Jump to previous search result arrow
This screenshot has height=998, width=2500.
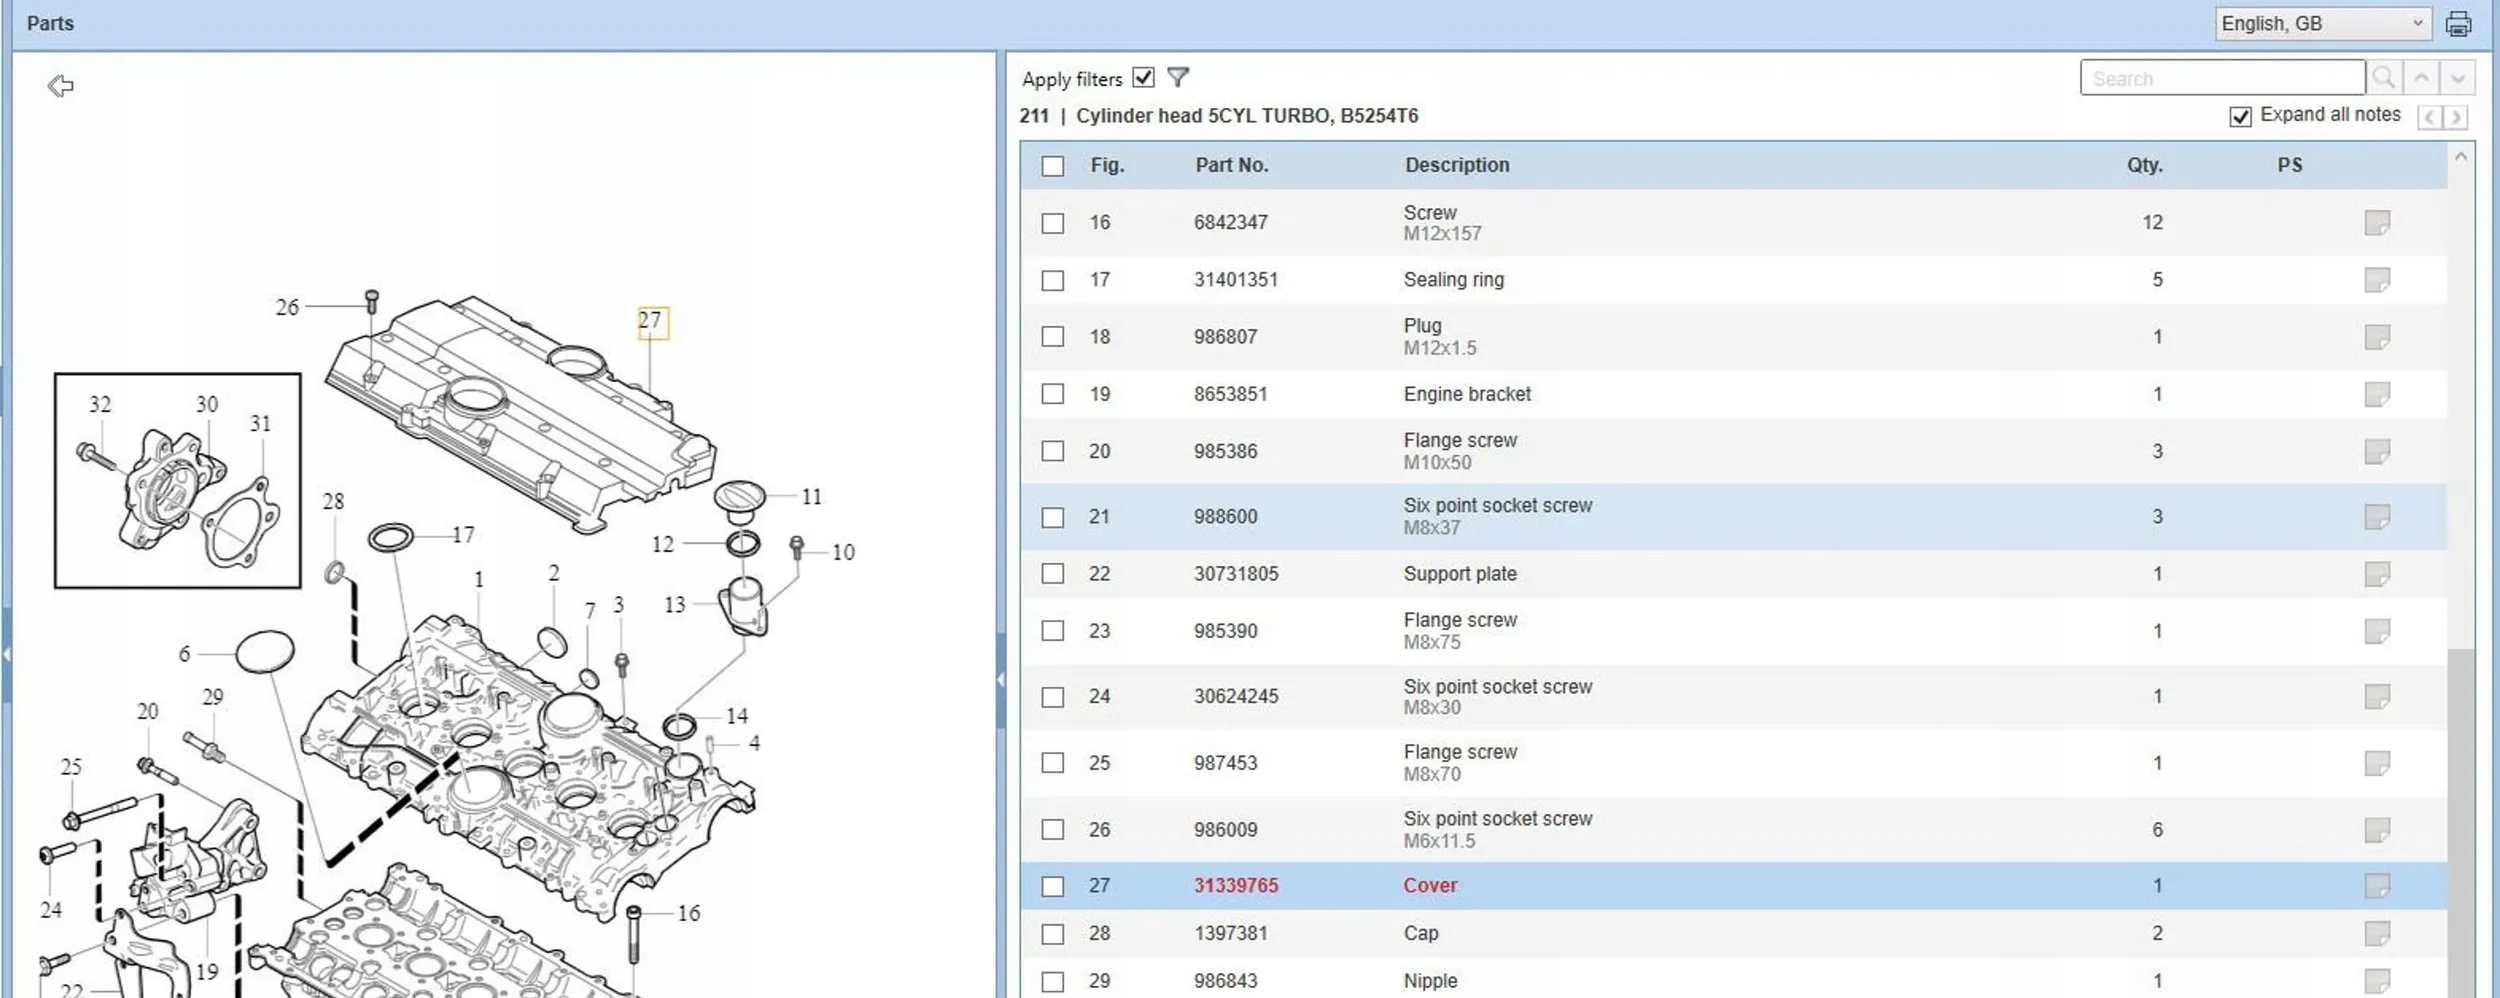tap(2421, 78)
